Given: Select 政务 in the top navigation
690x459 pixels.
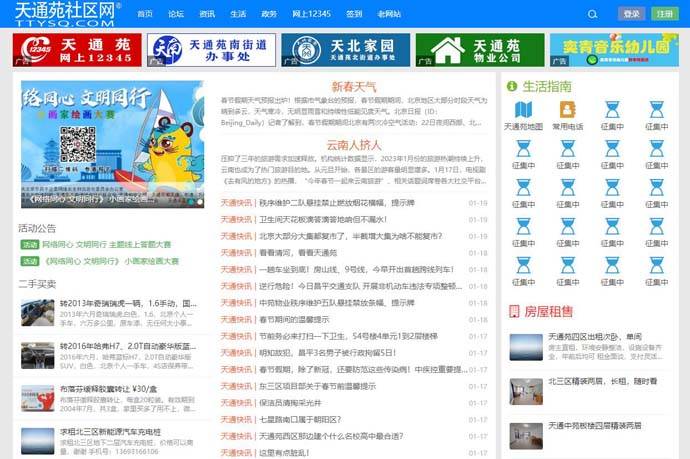Looking at the screenshot, I should click(269, 14).
